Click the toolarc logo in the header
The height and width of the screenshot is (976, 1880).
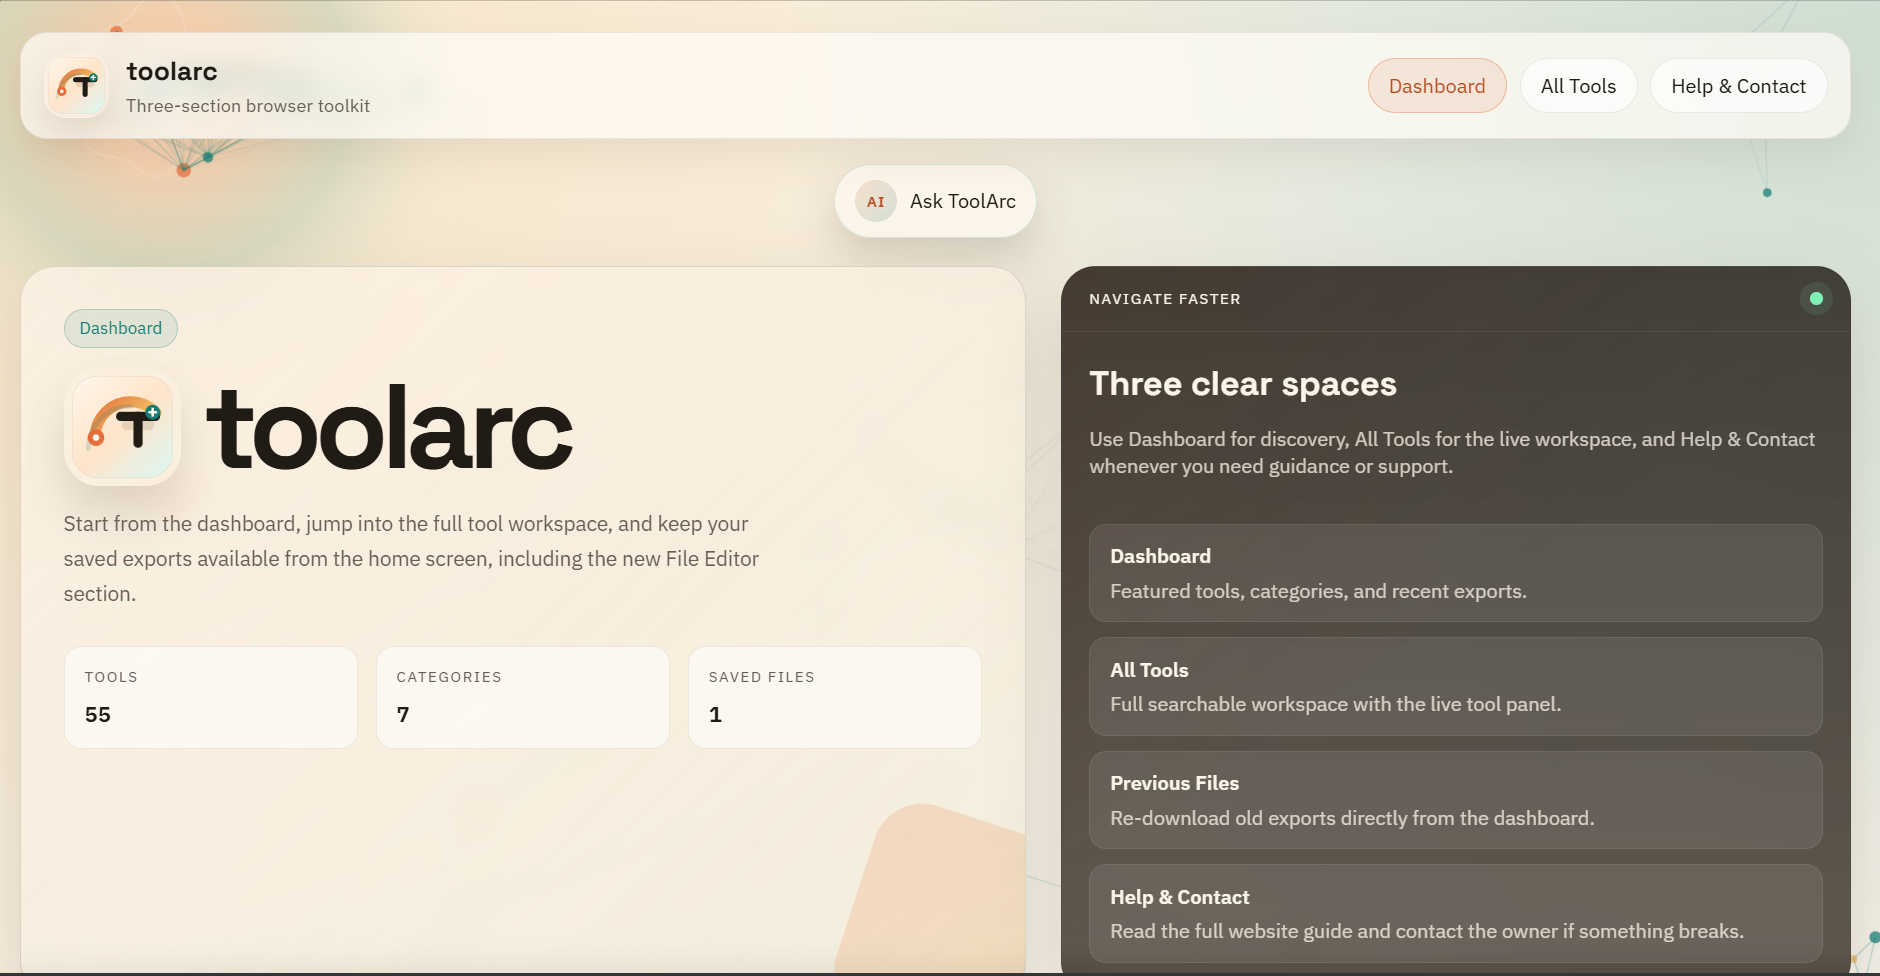(x=77, y=86)
